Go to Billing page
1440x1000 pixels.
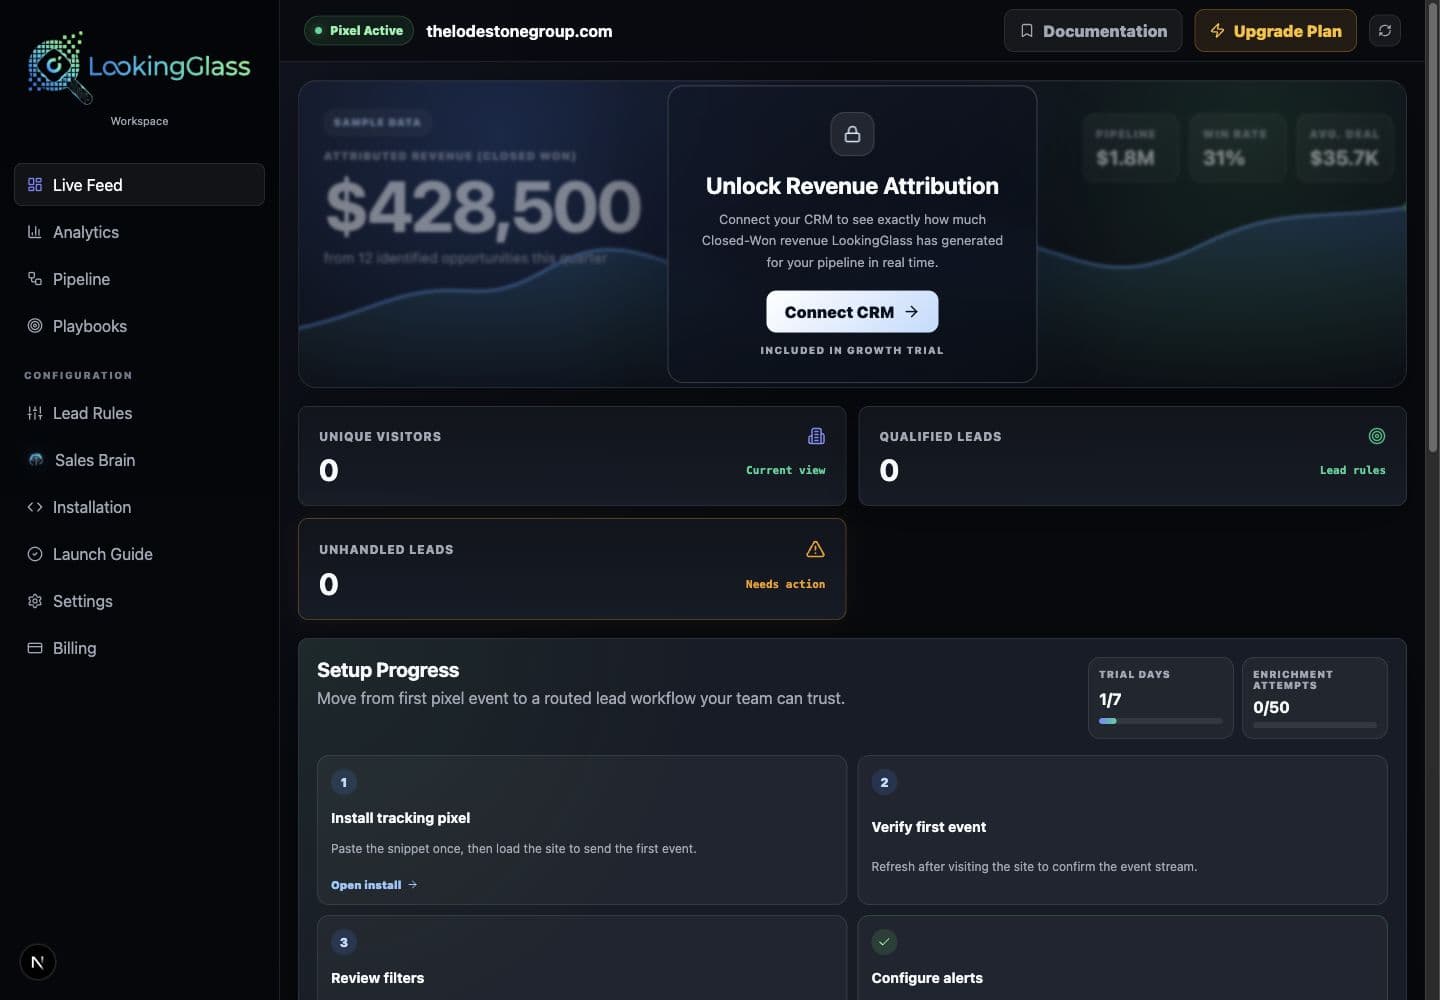point(139,648)
